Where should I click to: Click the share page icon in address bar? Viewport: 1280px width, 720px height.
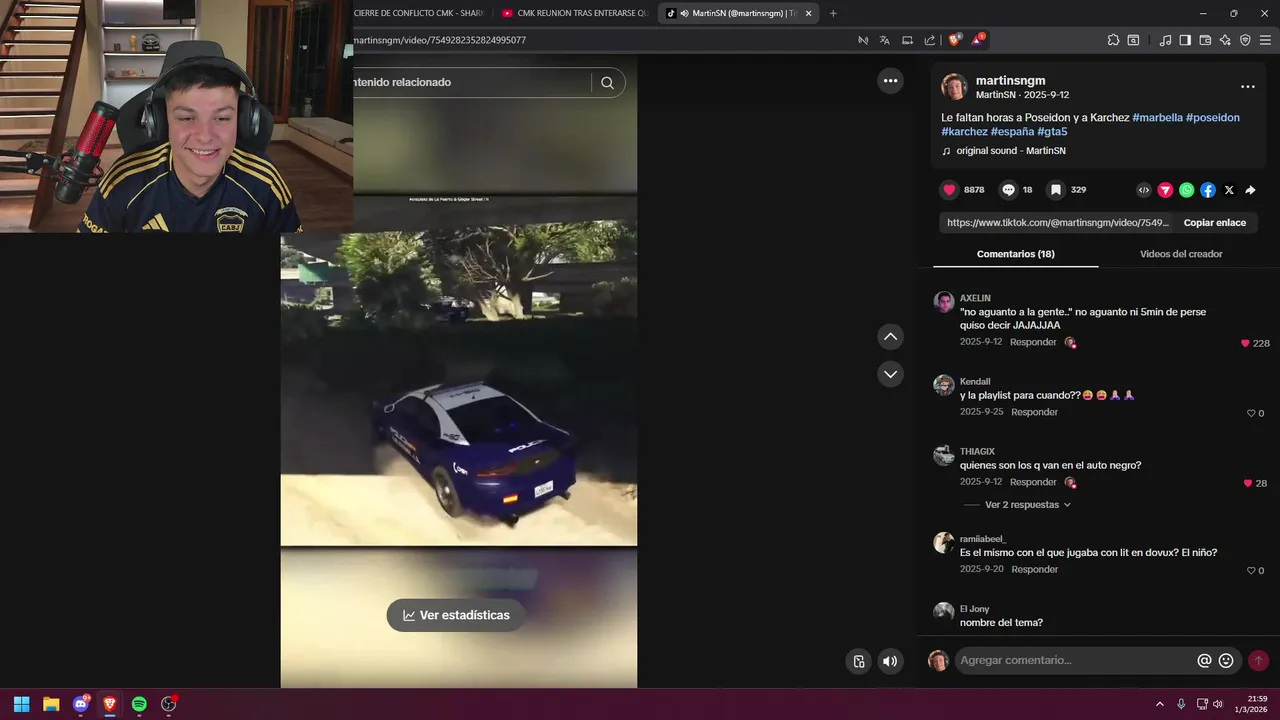tap(930, 40)
